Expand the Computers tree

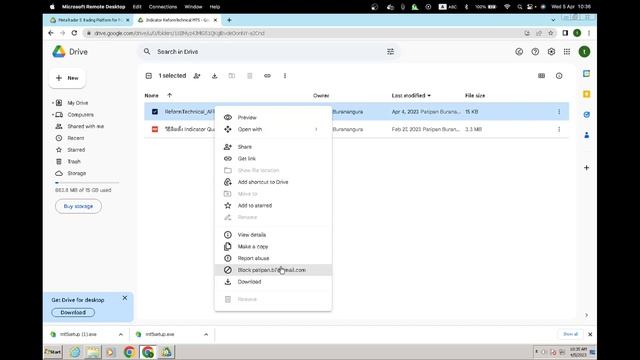[53, 115]
